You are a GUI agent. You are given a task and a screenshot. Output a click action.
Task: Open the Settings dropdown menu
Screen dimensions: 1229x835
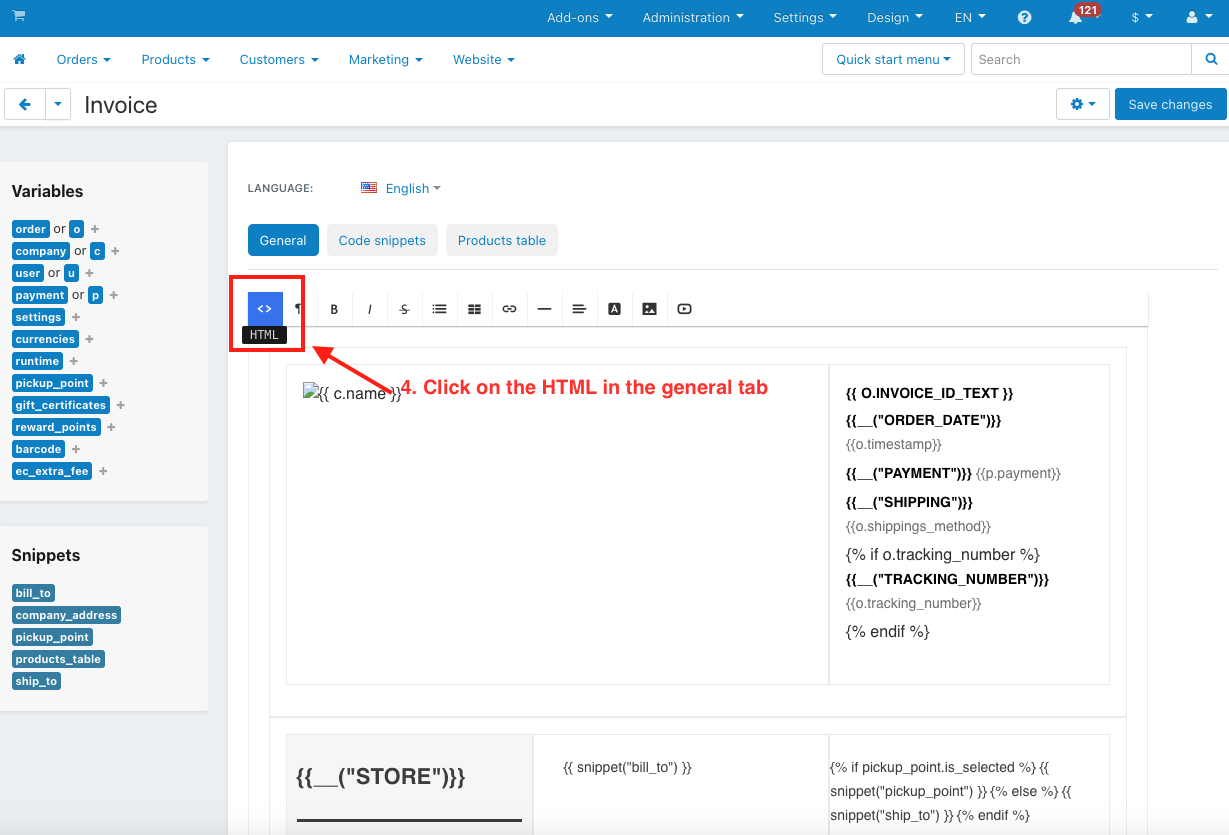click(805, 17)
